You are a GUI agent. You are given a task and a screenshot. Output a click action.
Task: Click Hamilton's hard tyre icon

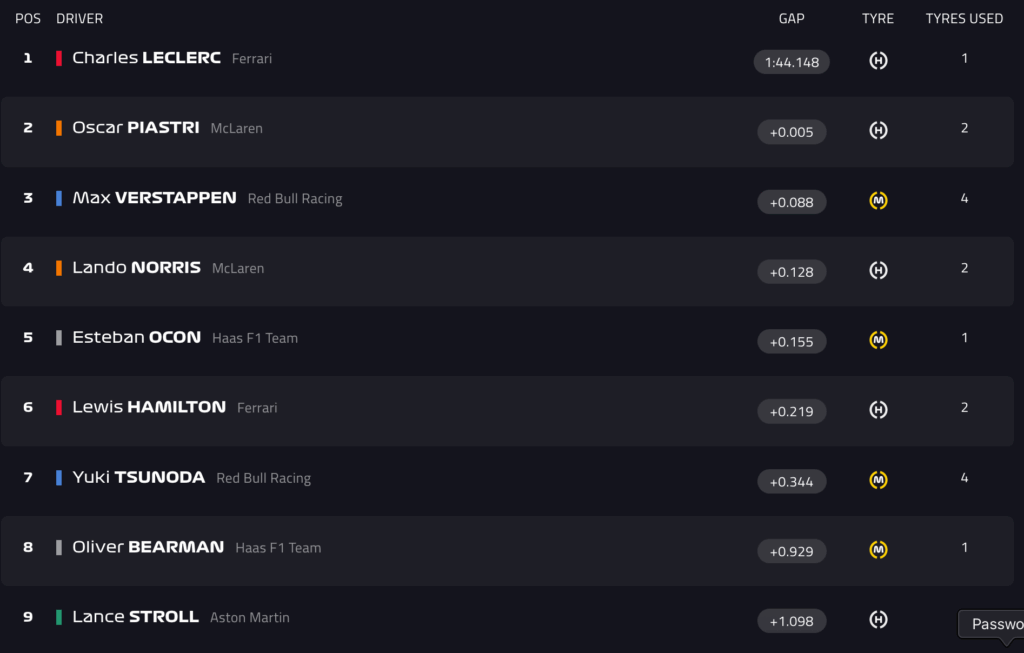[878, 410]
